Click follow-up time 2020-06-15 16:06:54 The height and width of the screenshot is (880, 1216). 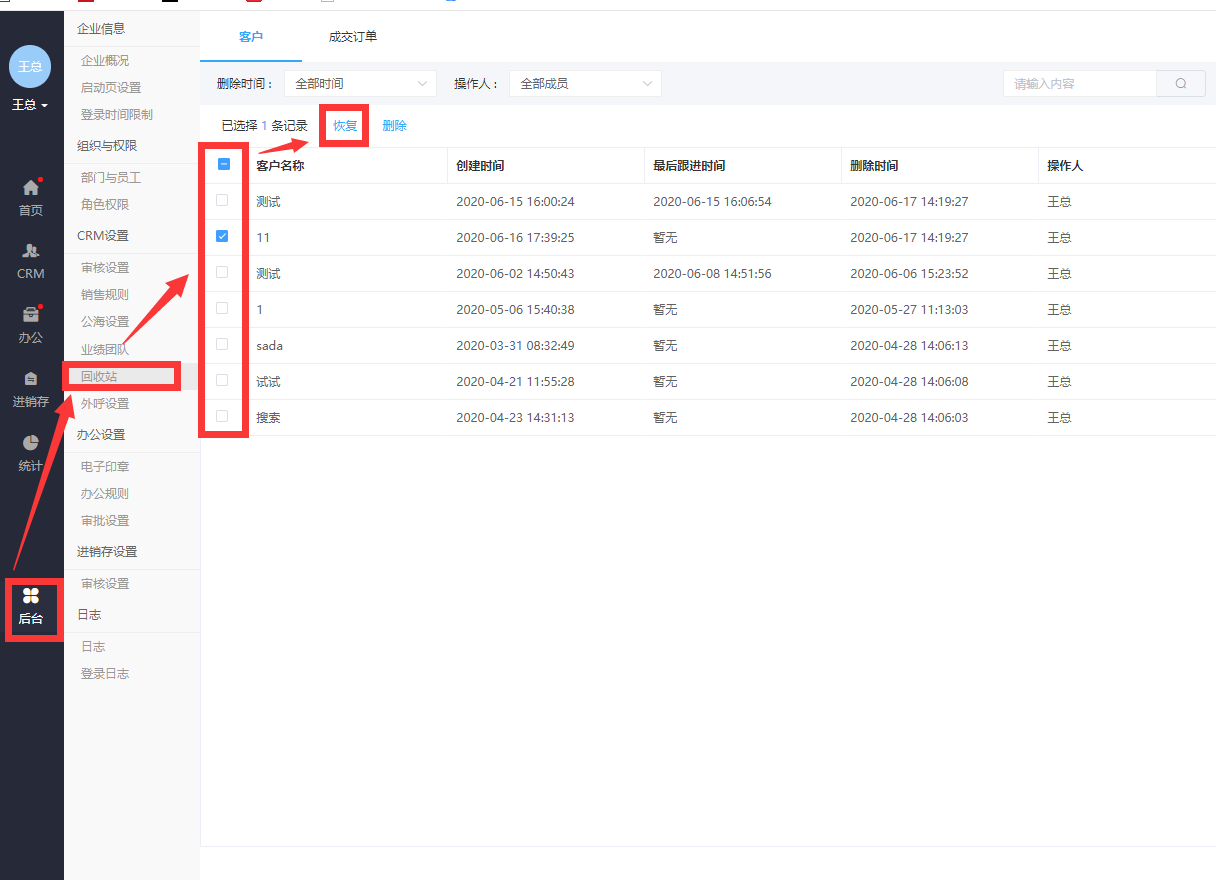[x=712, y=202]
